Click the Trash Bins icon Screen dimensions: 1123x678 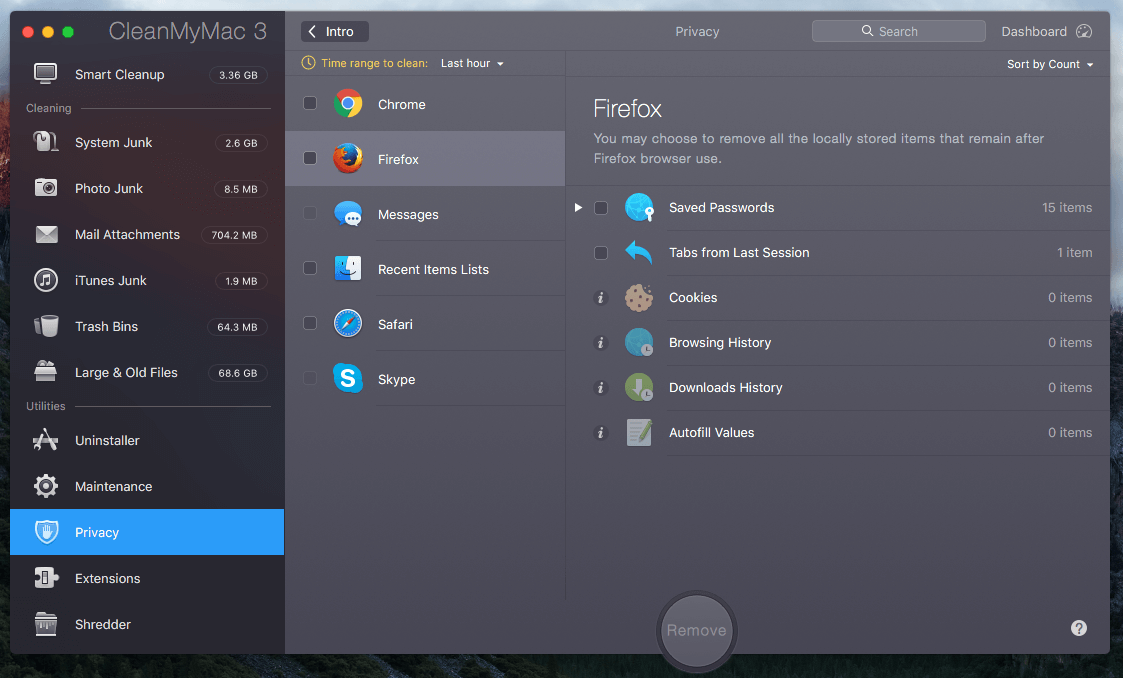coord(46,326)
